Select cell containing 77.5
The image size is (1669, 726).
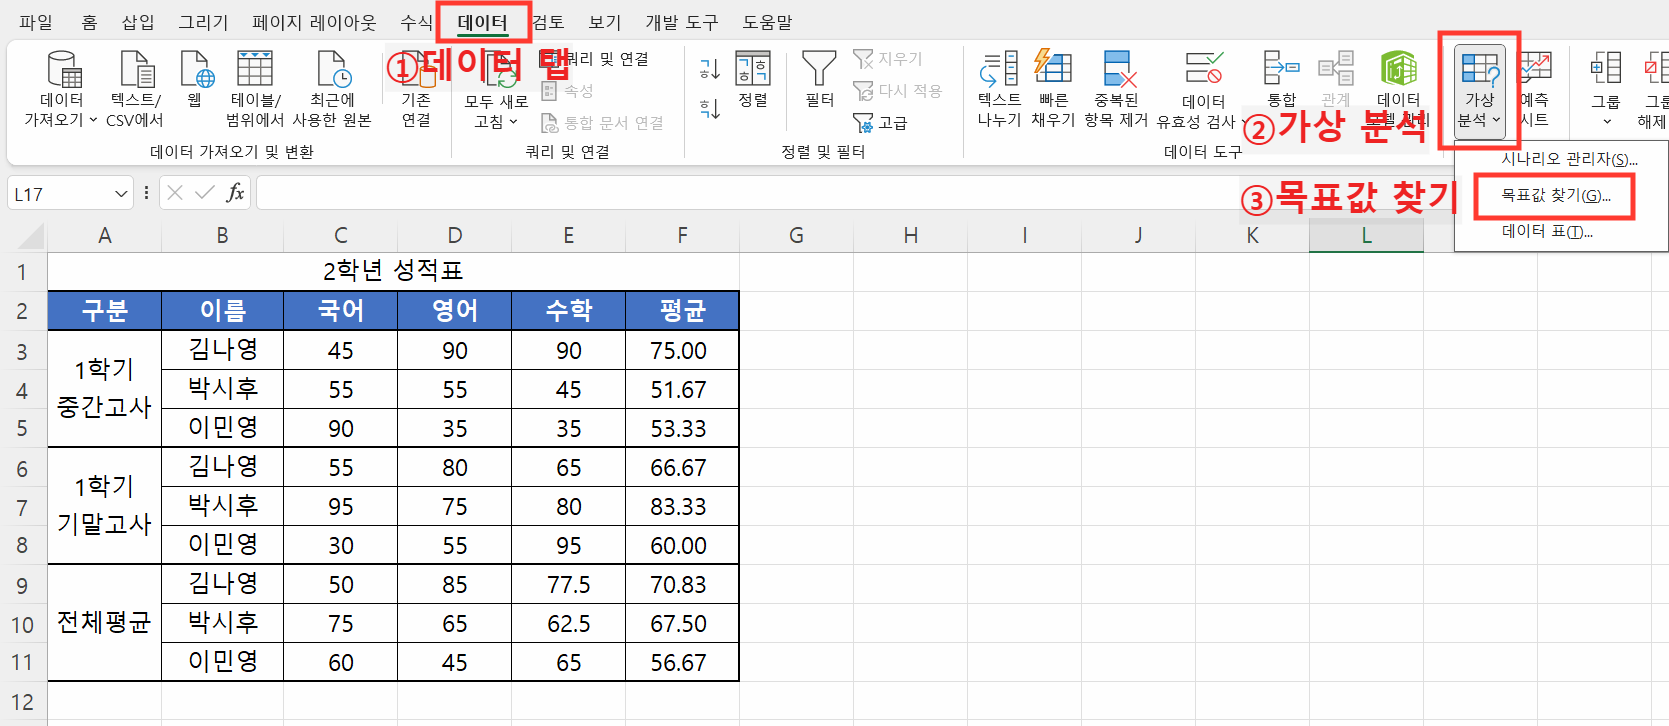tap(568, 585)
